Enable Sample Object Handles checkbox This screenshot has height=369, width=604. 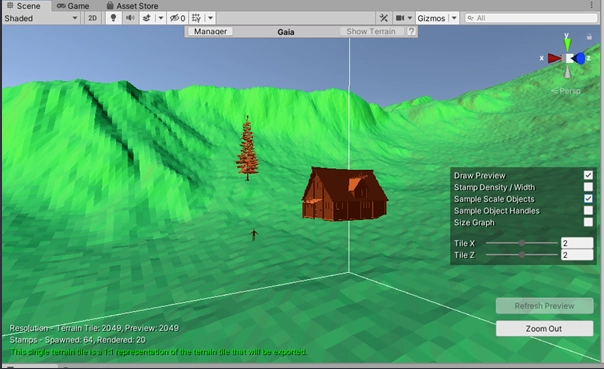tap(588, 210)
